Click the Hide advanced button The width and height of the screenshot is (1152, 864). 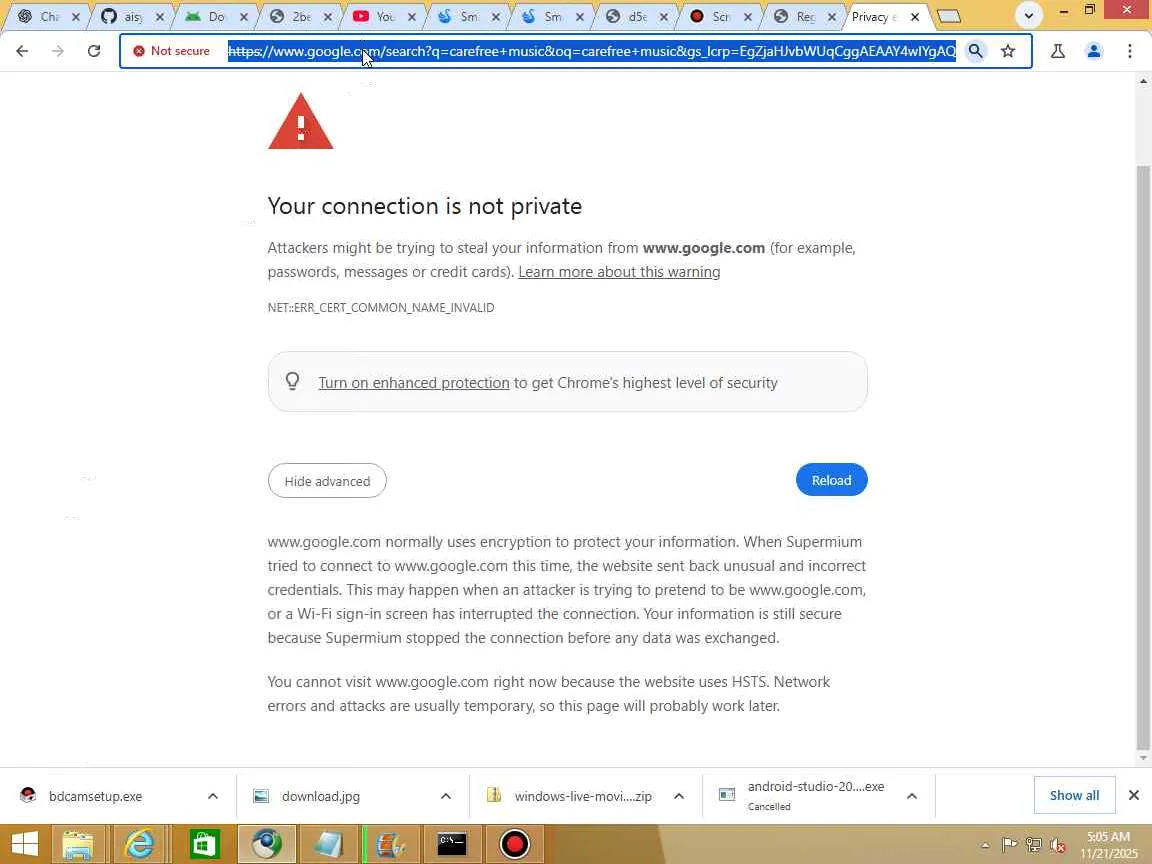pyautogui.click(x=327, y=480)
